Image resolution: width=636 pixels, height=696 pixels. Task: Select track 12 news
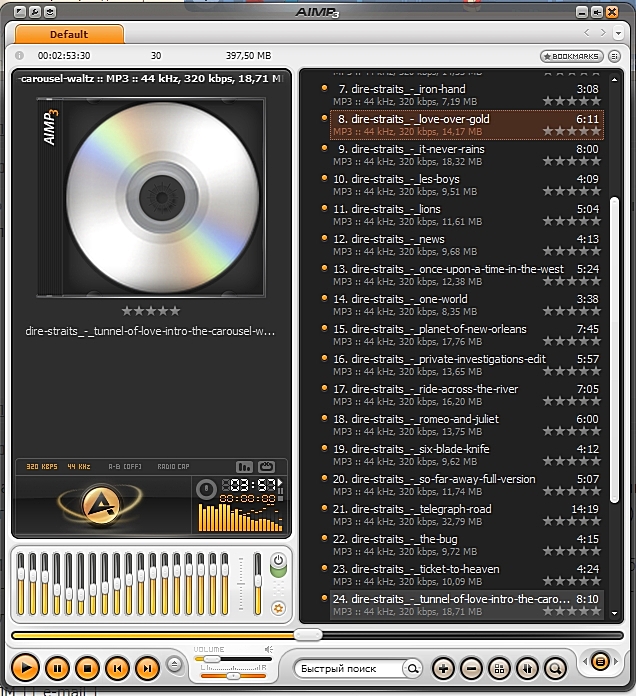coord(466,245)
